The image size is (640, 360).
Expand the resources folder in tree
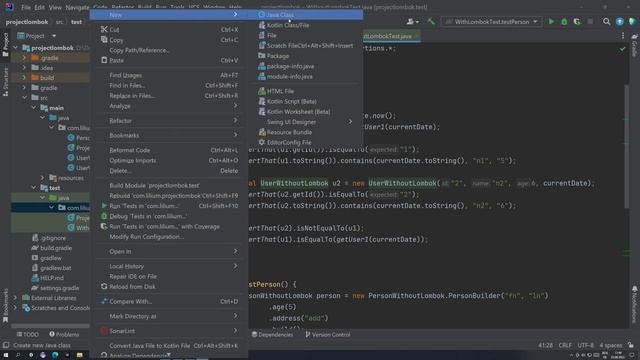42,178
